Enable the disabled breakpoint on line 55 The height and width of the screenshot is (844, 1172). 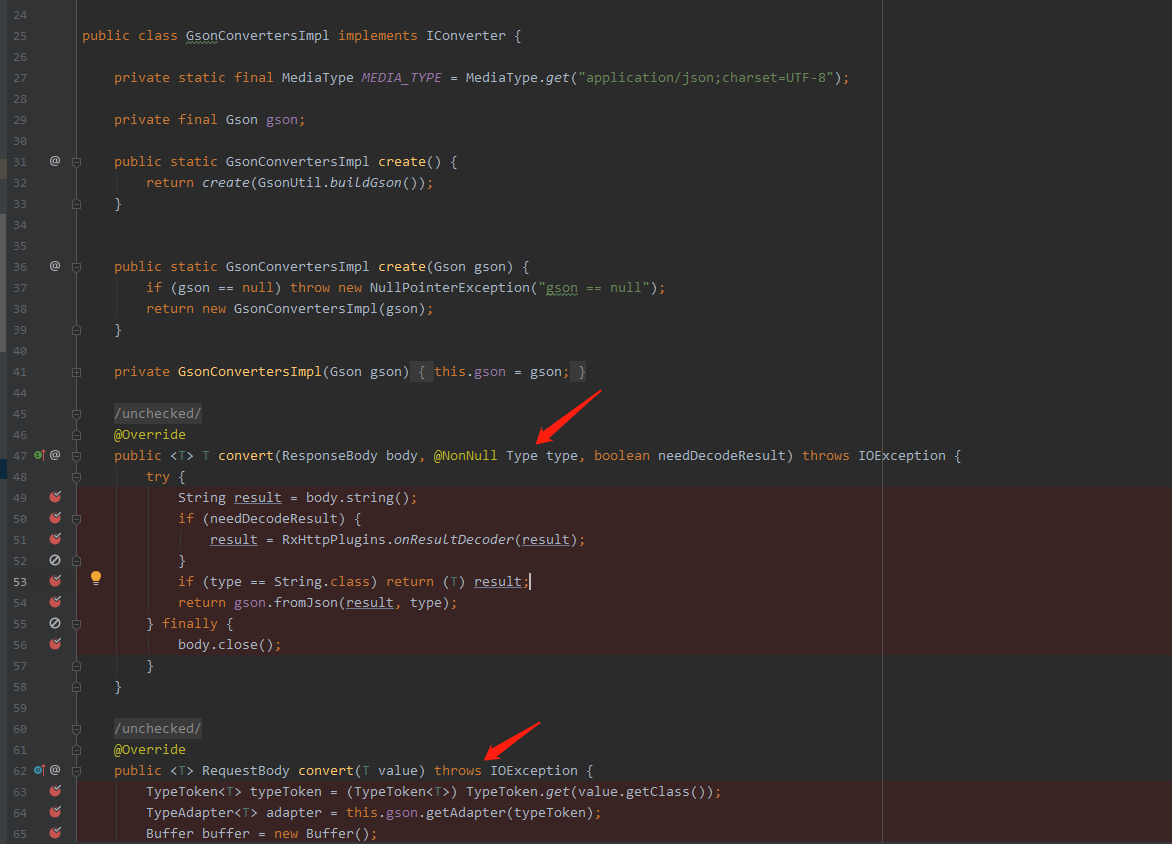click(x=54, y=623)
